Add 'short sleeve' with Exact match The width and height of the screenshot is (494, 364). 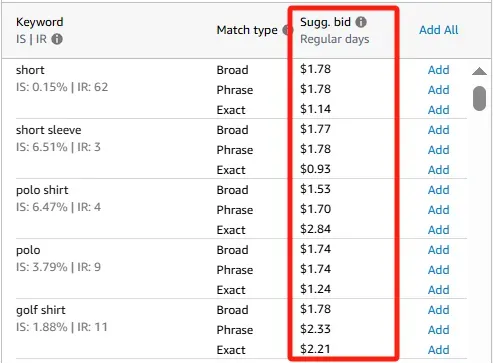438,170
